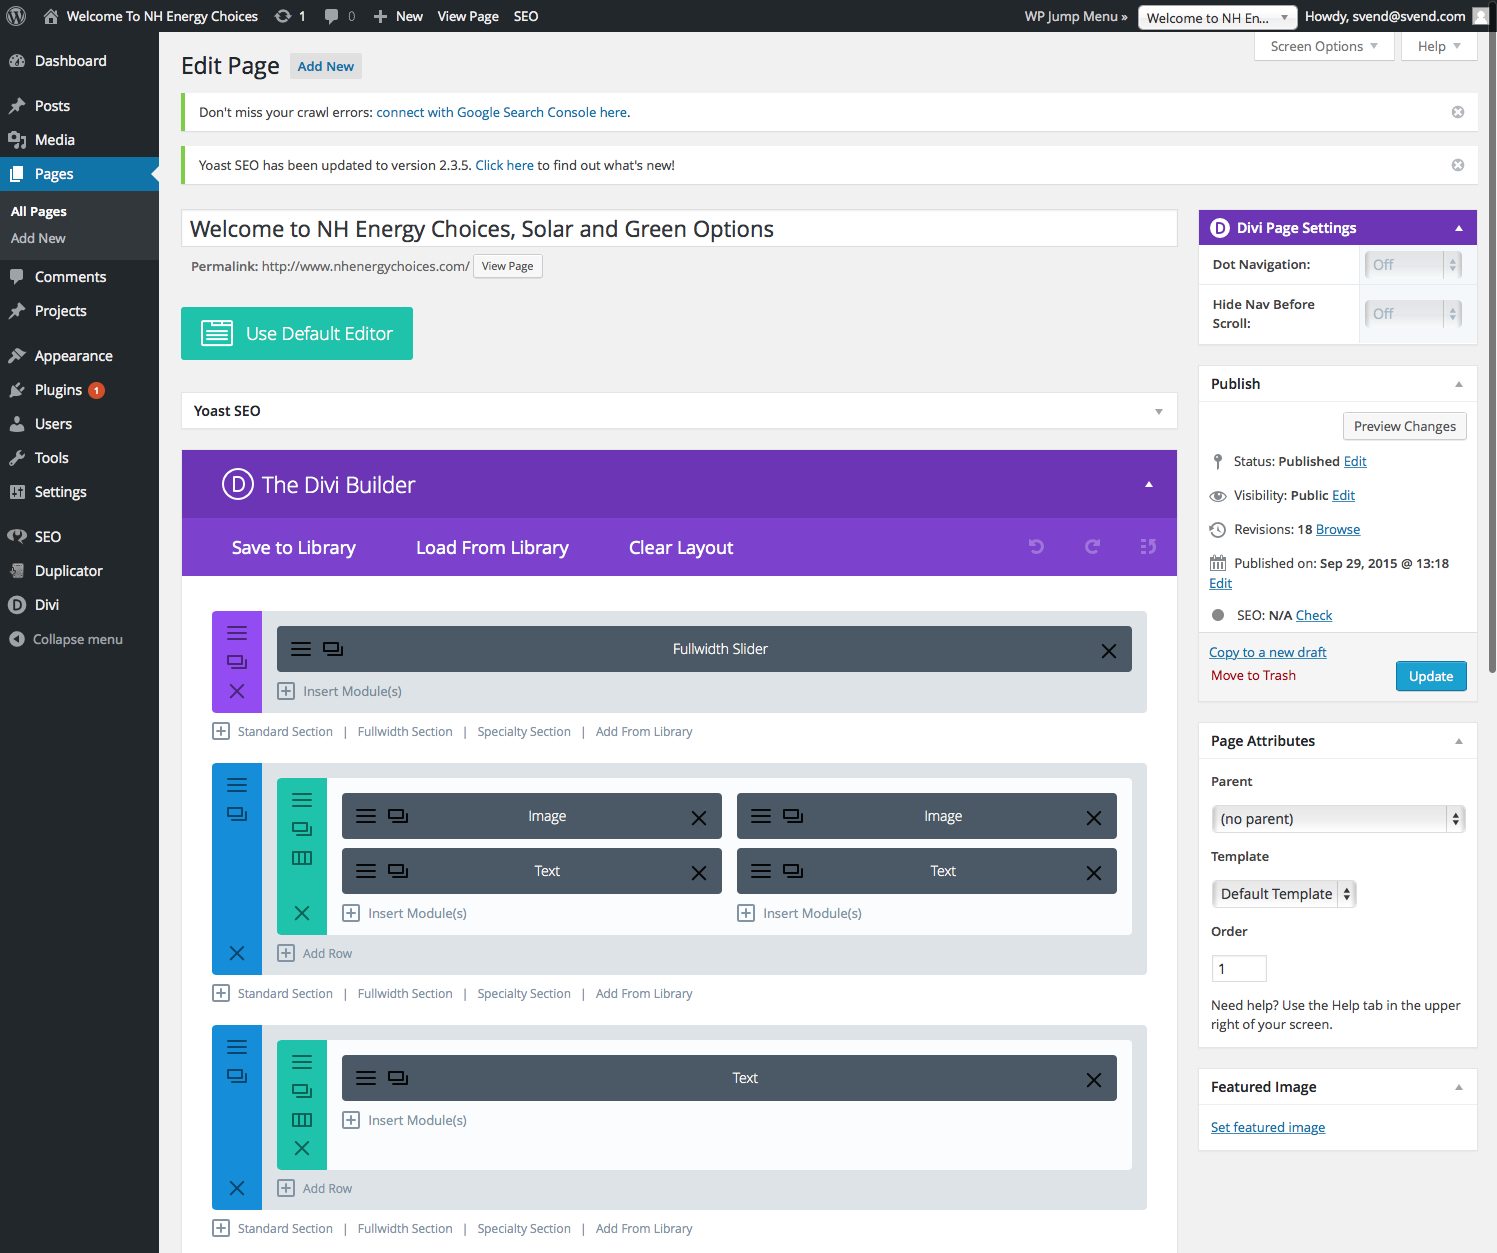The image size is (1497, 1253).
Task: Delete the two-column green row
Action: click(302, 913)
